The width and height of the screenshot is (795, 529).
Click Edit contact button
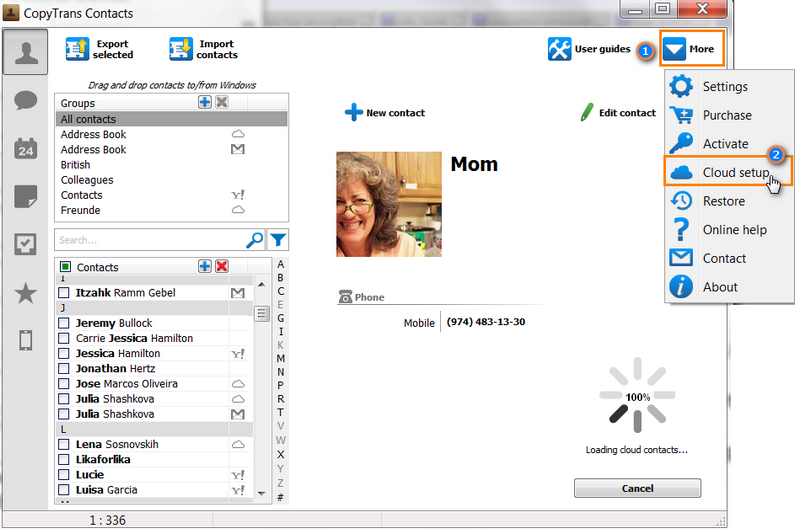(618, 113)
